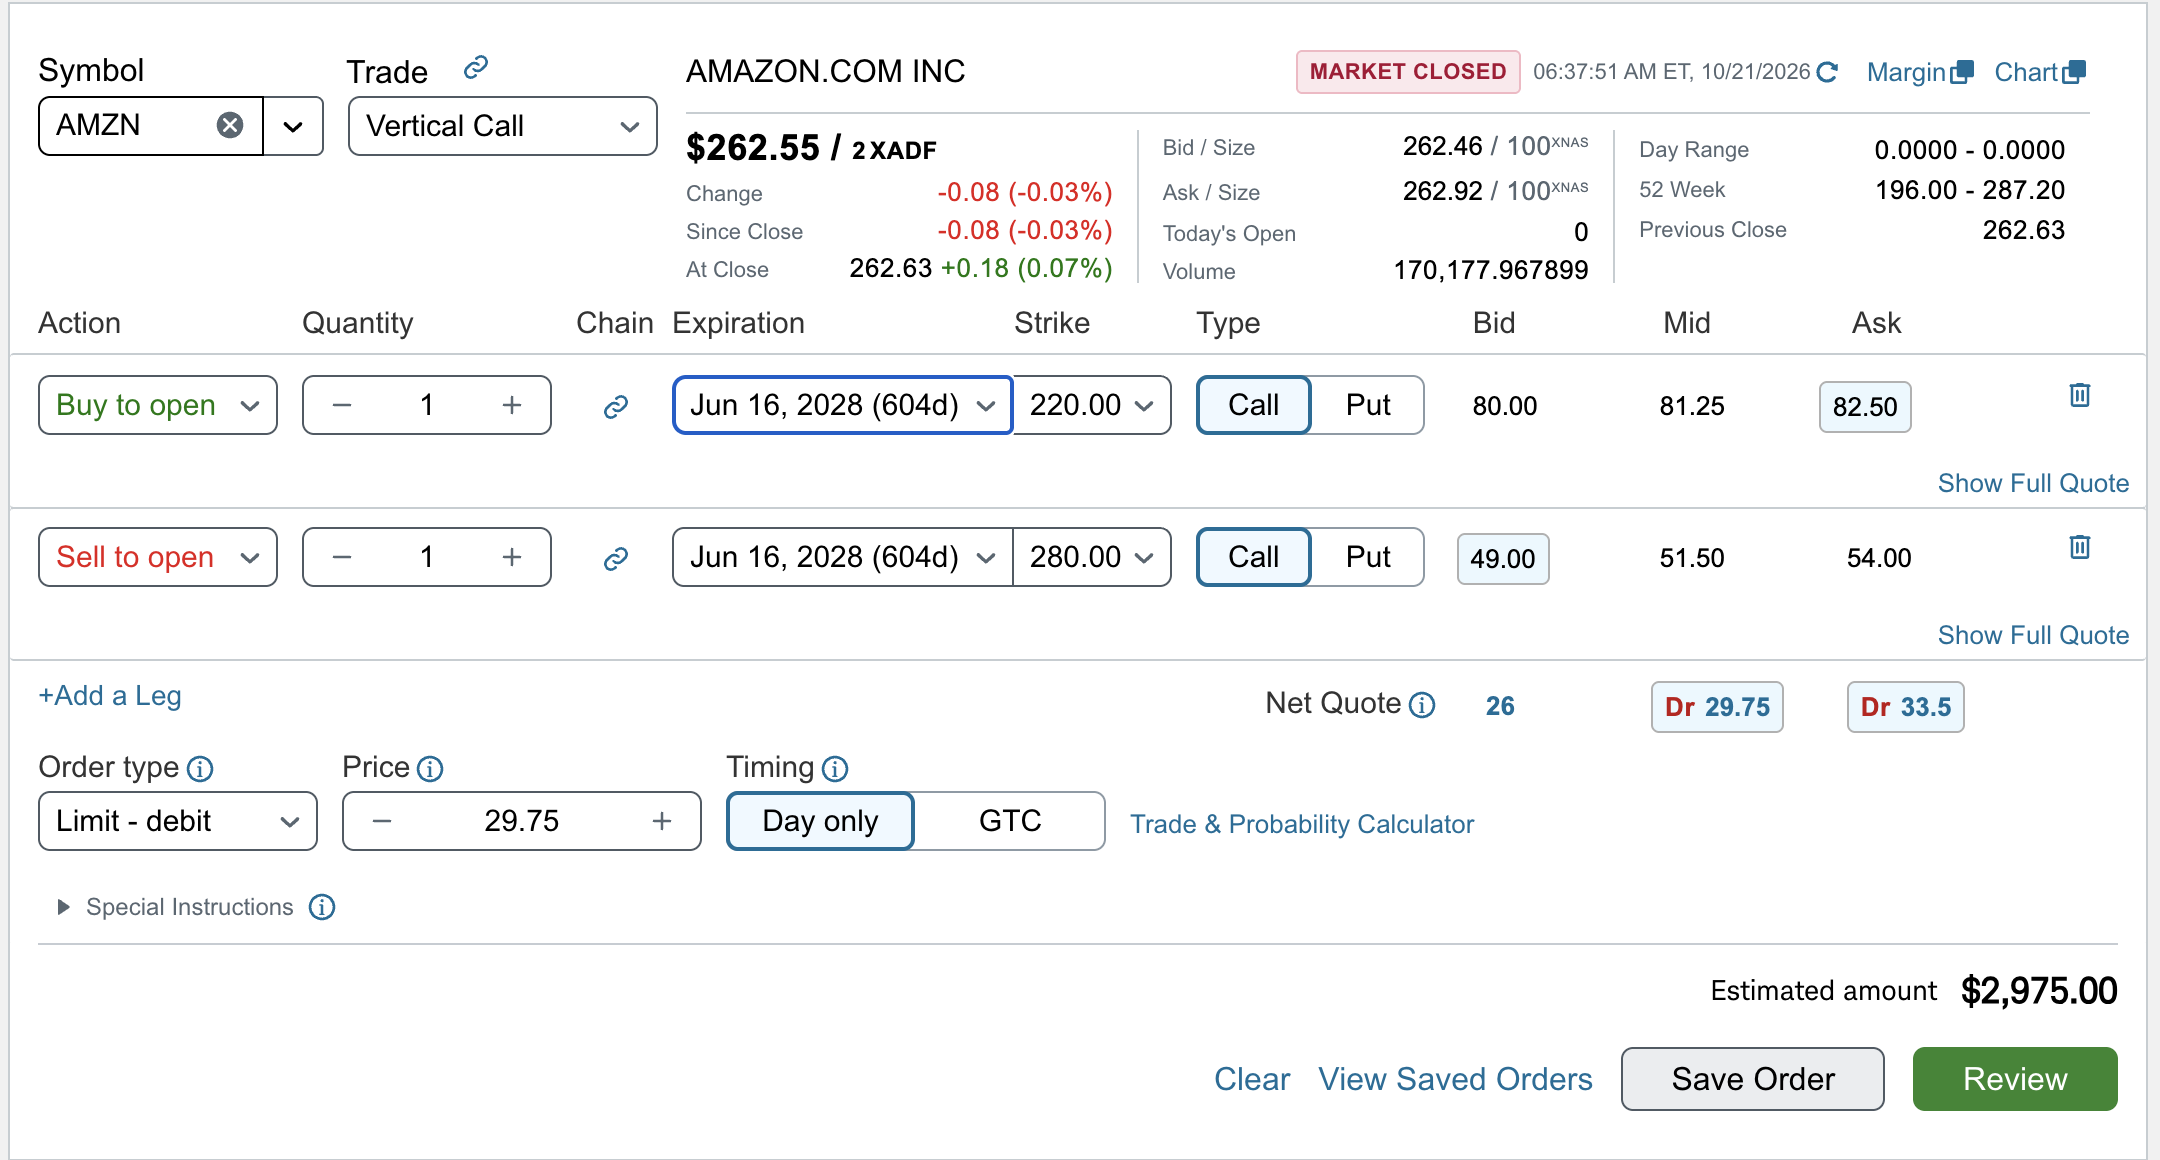Open the symbol dropdown arrow
This screenshot has height=1160, width=2160.
pos(293,126)
